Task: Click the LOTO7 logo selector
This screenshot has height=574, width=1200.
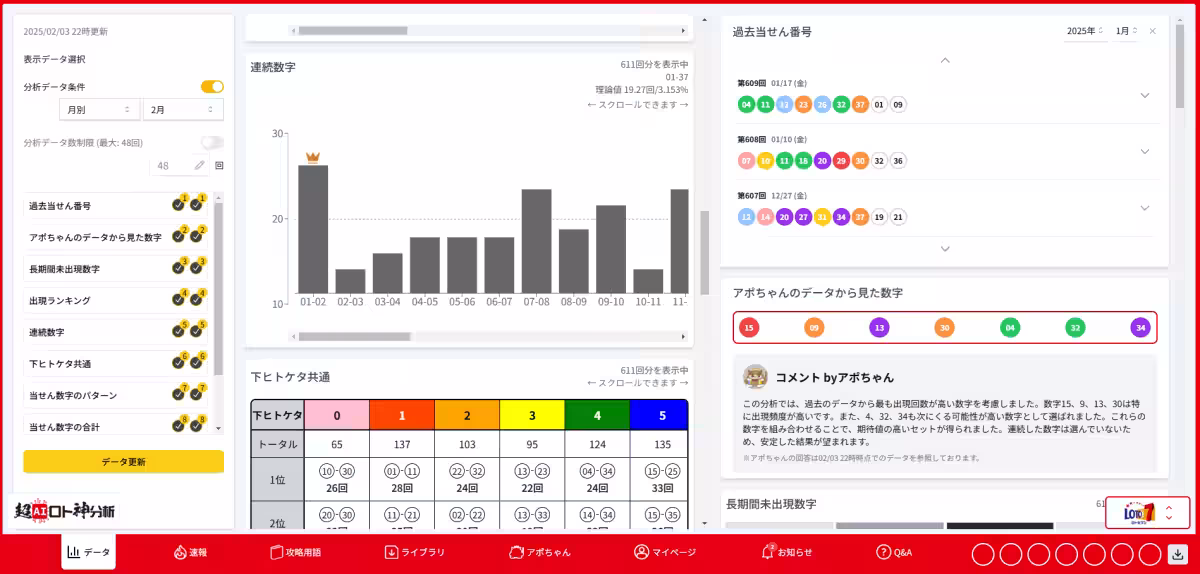Action: [x=1140, y=513]
